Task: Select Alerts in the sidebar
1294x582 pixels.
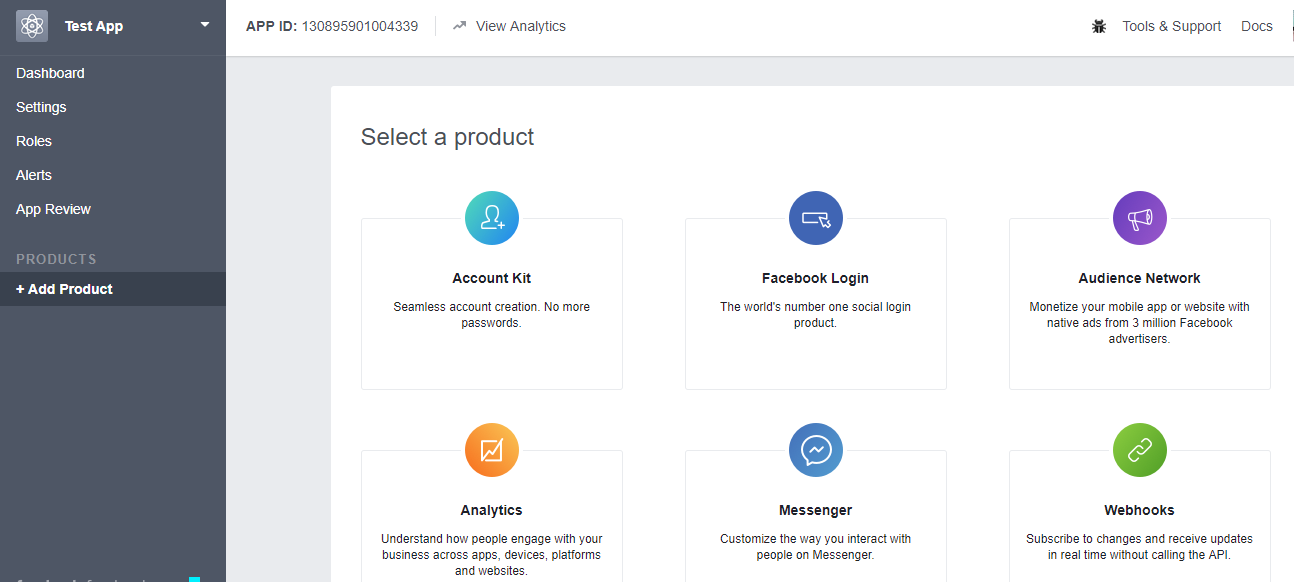Action: [x=113, y=175]
